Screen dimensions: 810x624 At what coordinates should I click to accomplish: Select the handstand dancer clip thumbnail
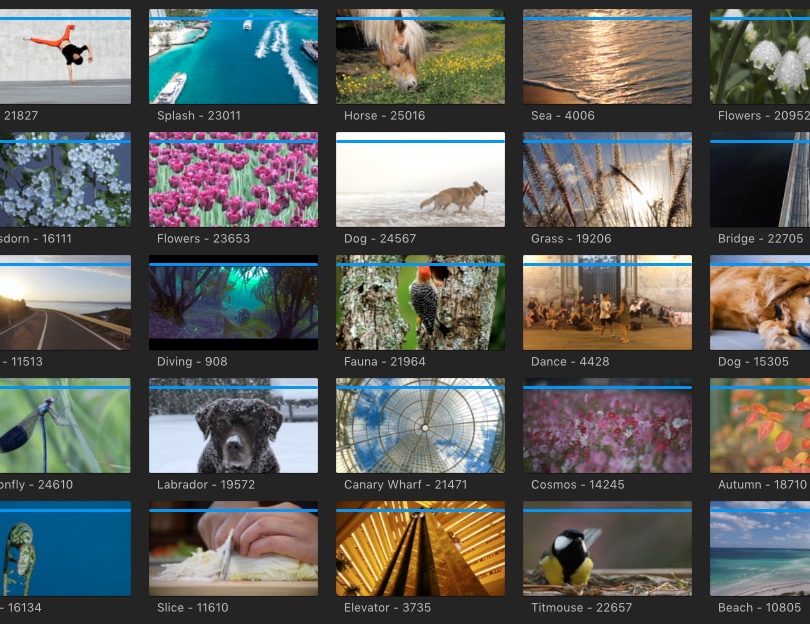tap(65, 58)
